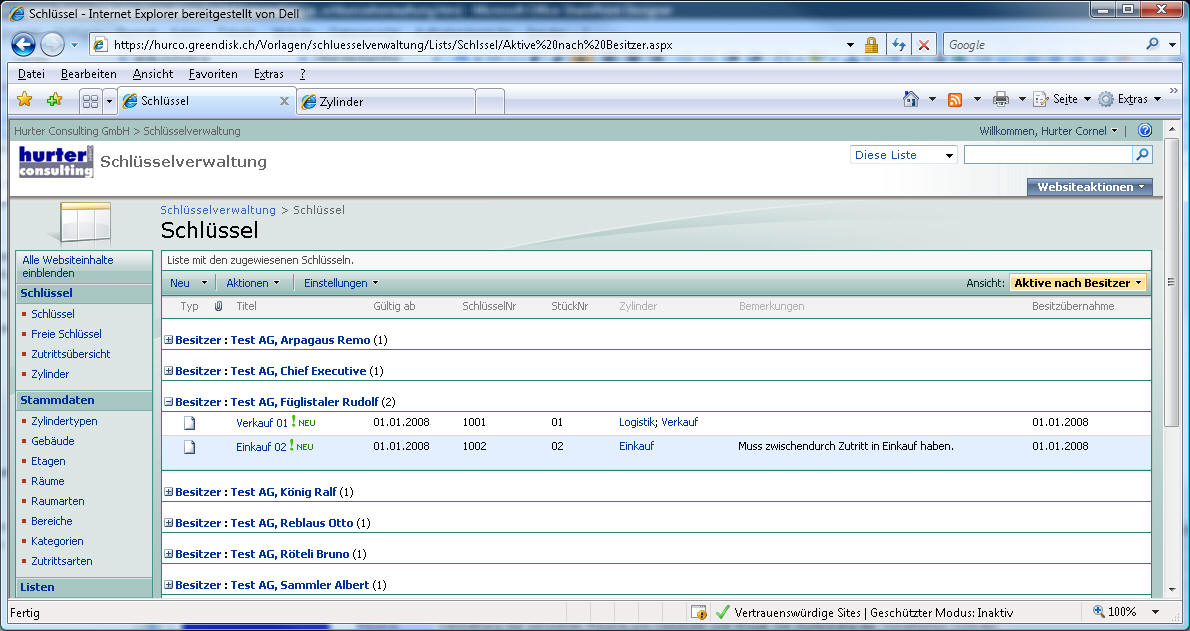This screenshot has height=631, width=1190.
Task: Click in the Google search box
Action: click(x=1044, y=45)
